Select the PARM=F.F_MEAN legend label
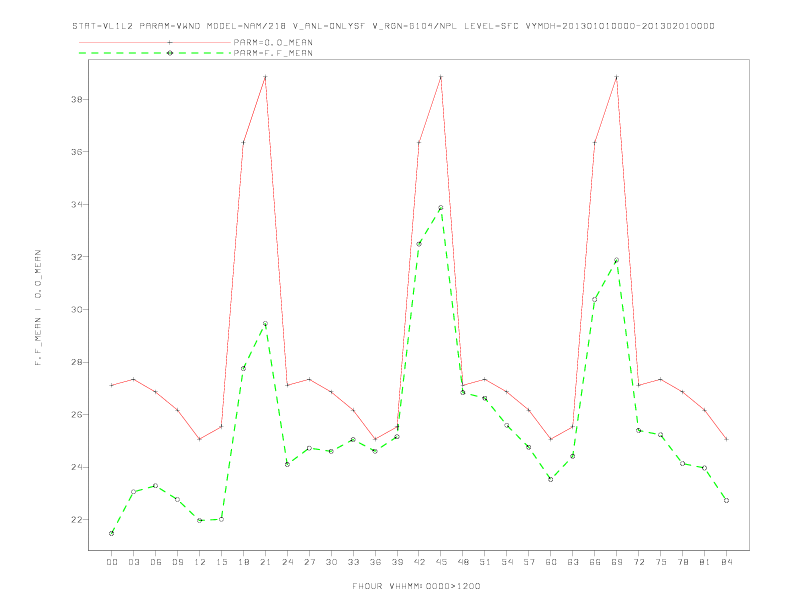This screenshot has height=612, width=792. [x=273, y=53]
